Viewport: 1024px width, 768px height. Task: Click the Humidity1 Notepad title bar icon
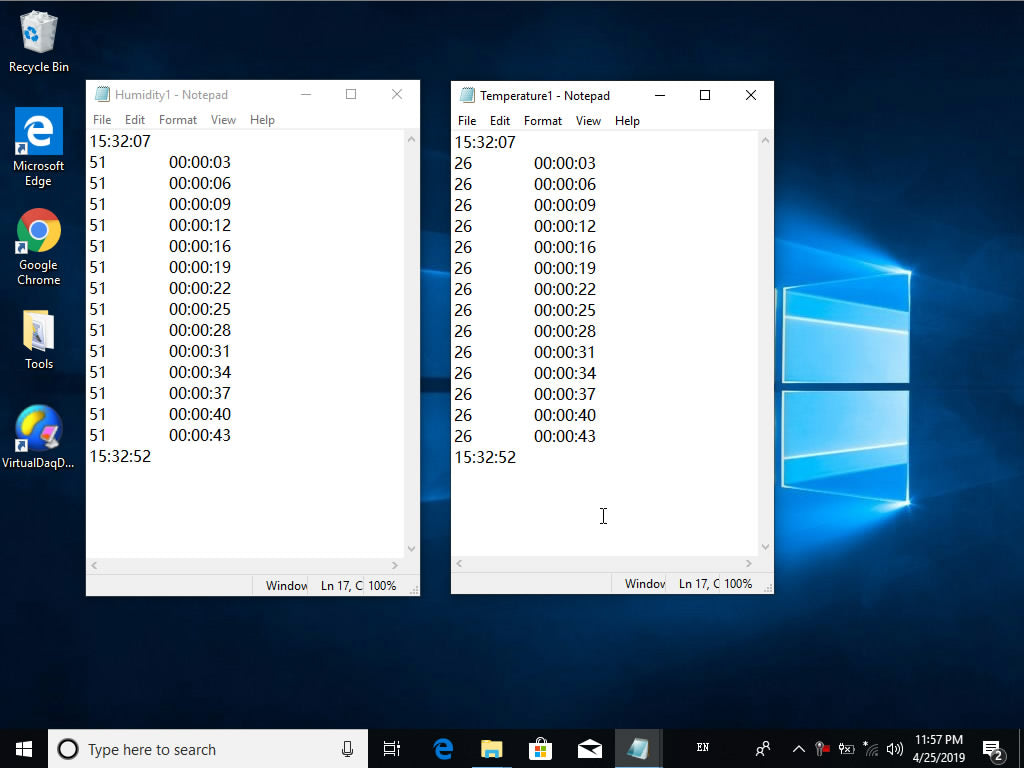[102, 95]
